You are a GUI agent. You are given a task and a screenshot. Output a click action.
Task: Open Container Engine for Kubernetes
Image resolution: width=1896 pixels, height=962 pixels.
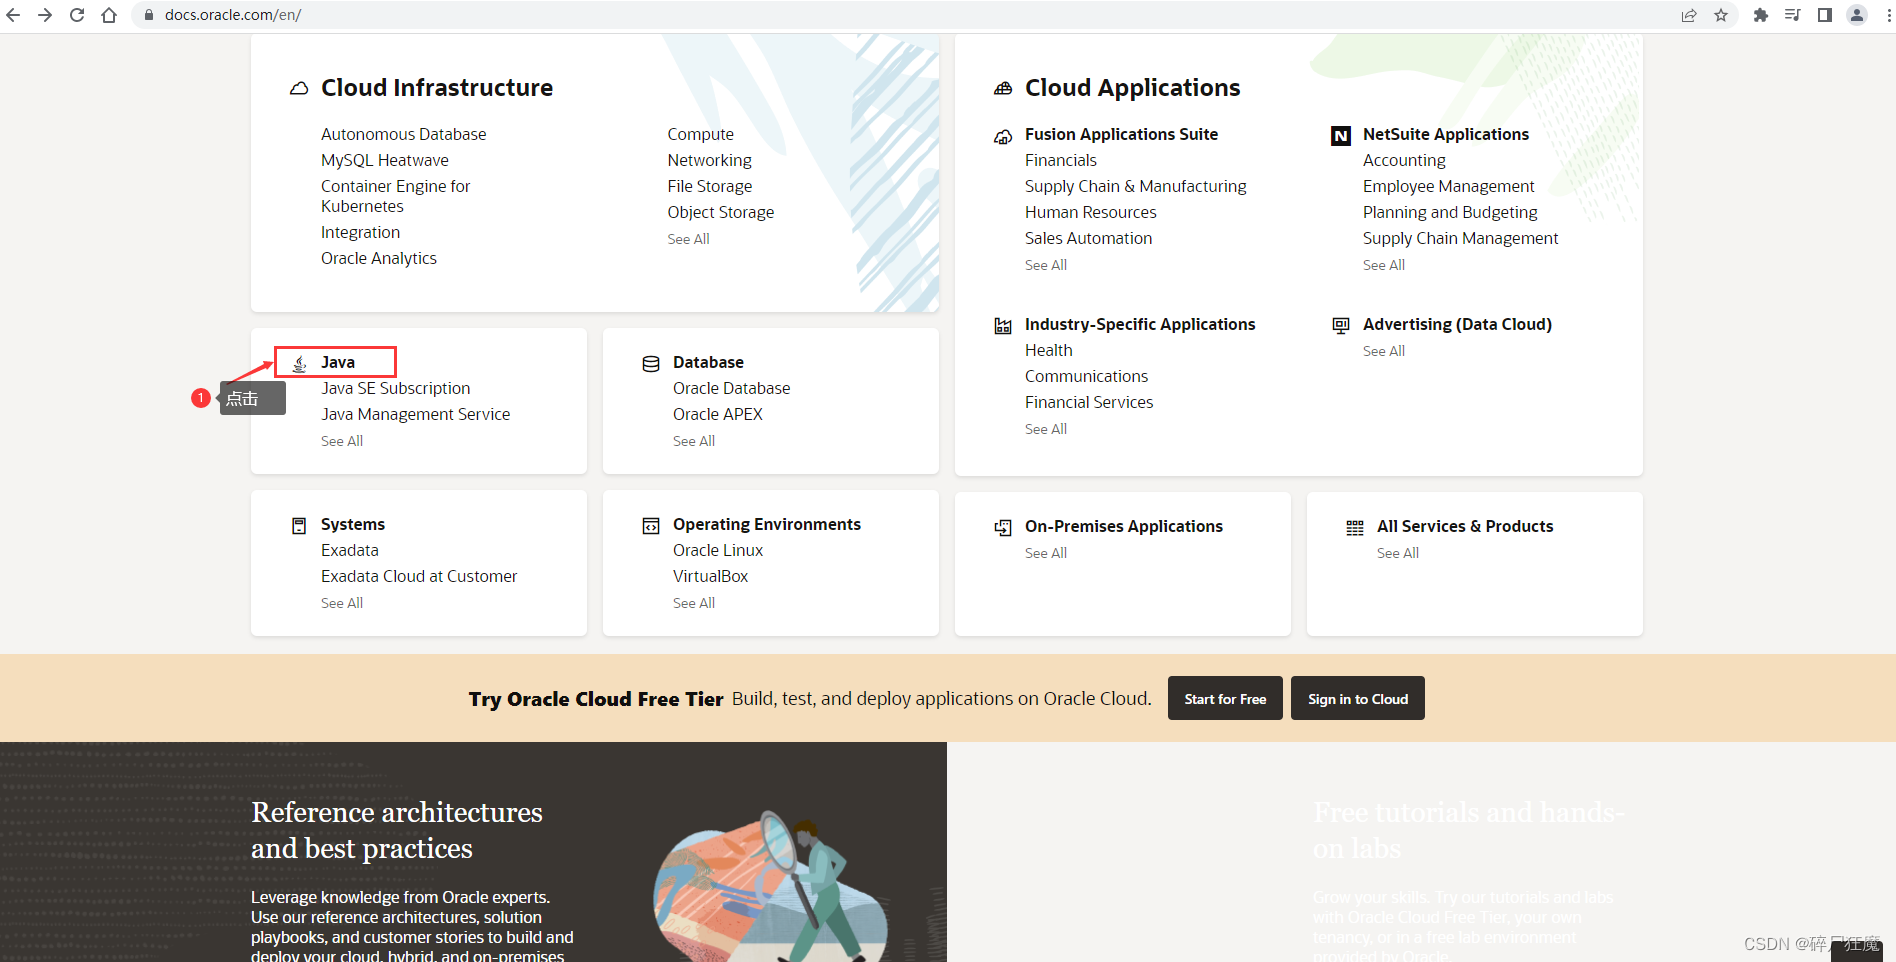(x=396, y=196)
